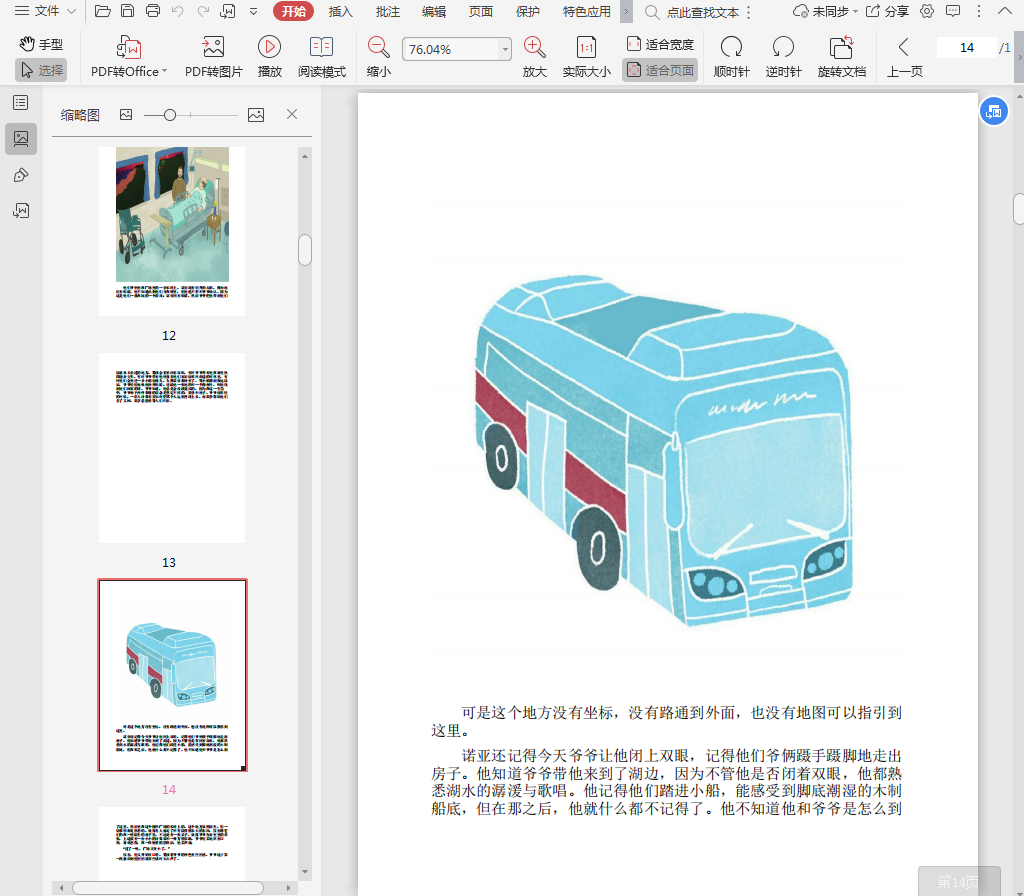The height and width of the screenshot is (896, 1024).
Task: Toggle 适合宽度 fit width mode
Action: pos(660,45)
